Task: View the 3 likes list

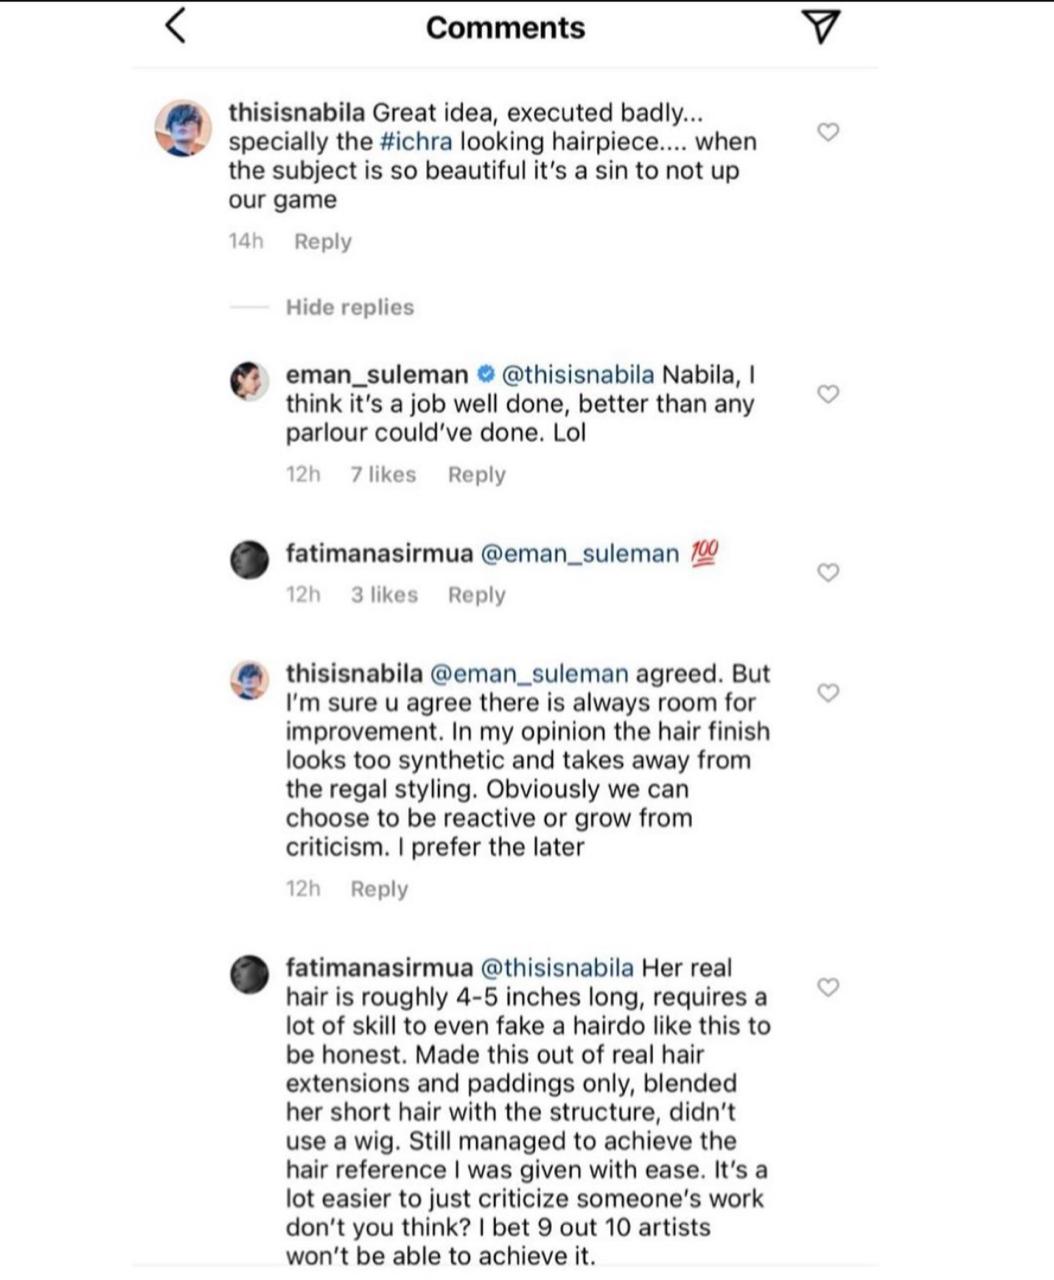Action: (x=384, y=595)
